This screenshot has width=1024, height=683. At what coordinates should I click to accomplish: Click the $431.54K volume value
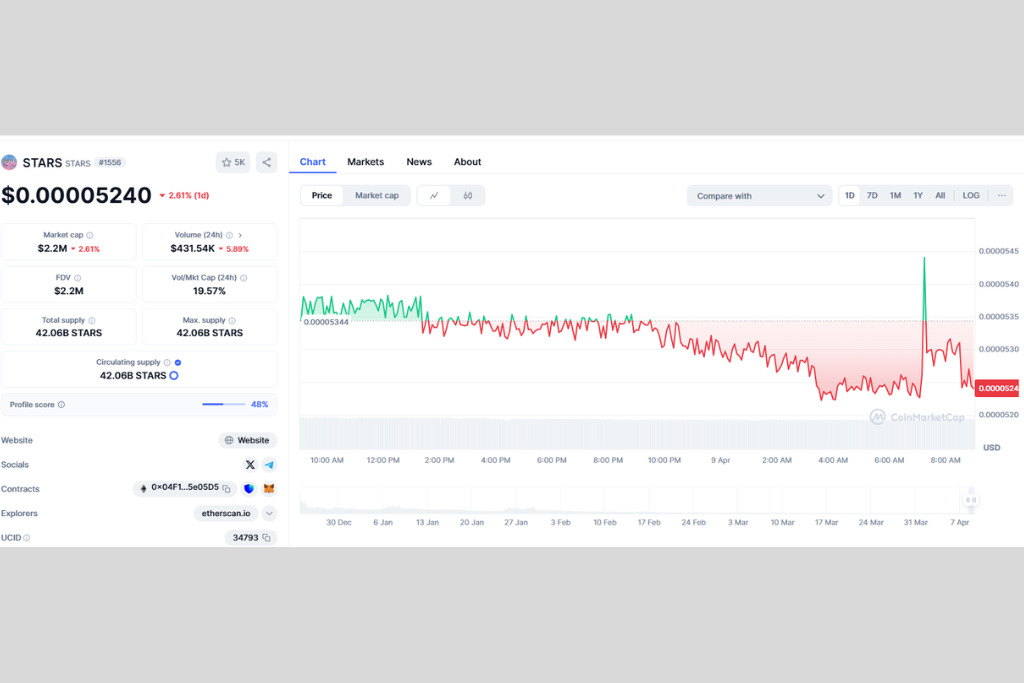(193, 249)
